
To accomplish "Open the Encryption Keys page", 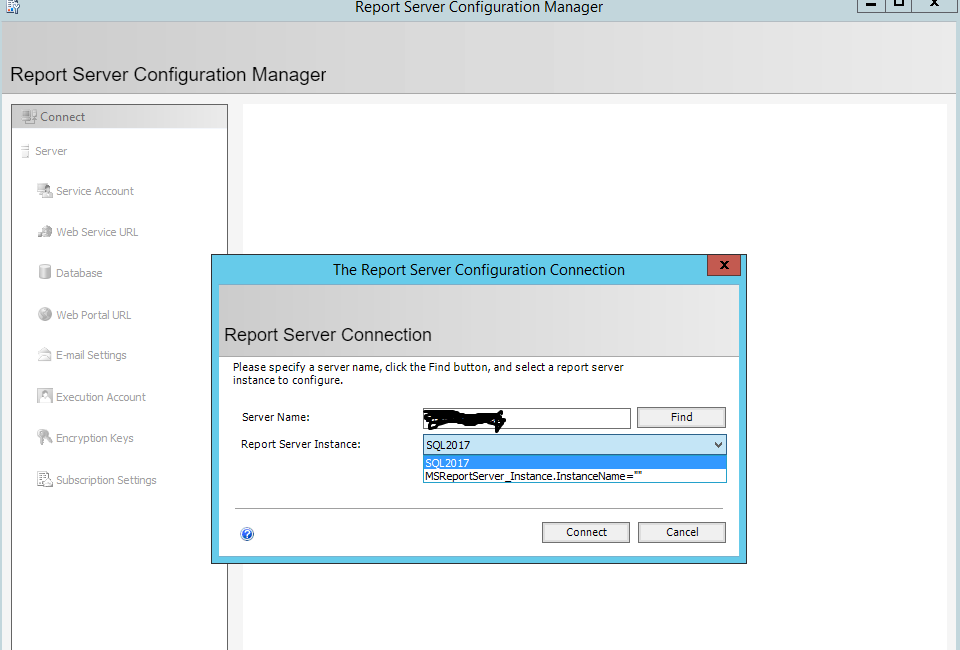I will pyautogui.click(x=95, y=438).
